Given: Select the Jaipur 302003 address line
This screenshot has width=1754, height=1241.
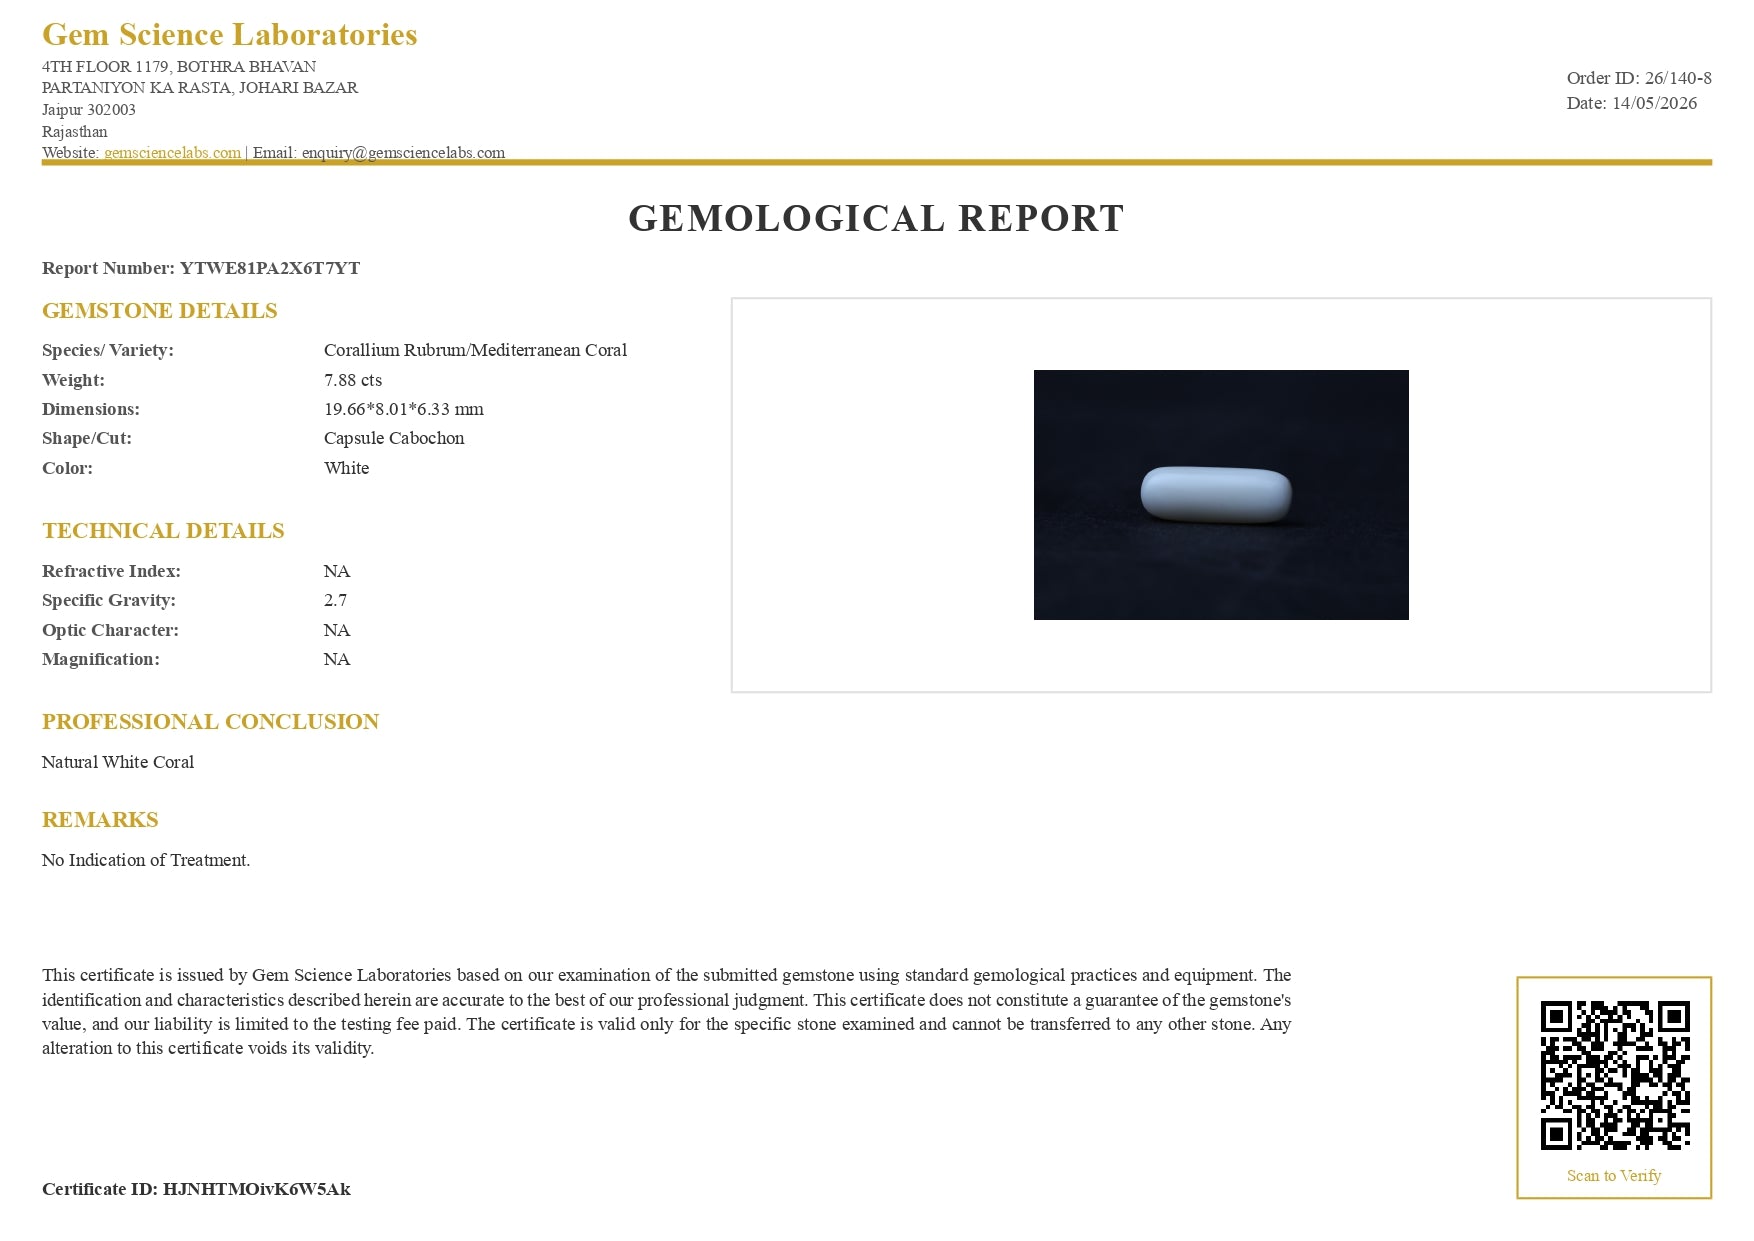Looking at the screenshot, I should pos(89,110).
